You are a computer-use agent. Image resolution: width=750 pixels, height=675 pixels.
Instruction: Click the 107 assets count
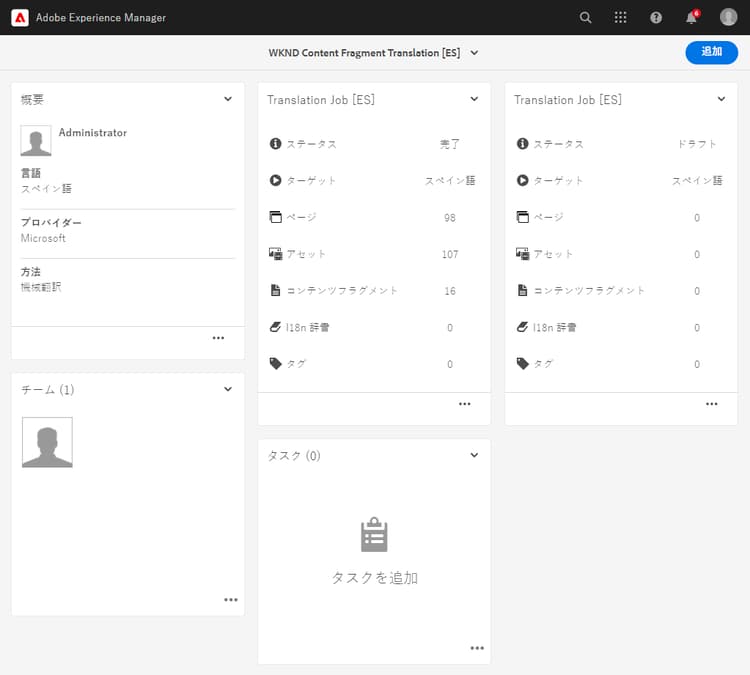[450, 255]
